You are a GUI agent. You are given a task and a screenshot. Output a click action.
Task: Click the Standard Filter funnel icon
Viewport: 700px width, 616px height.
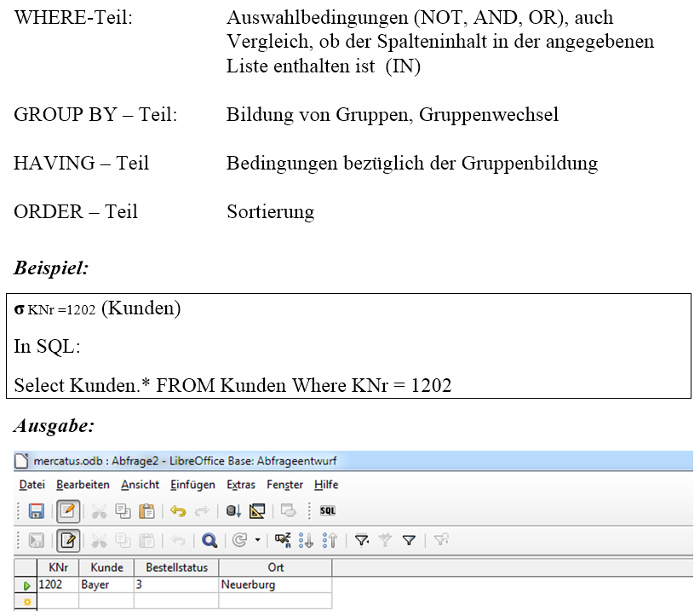[408, 541]
